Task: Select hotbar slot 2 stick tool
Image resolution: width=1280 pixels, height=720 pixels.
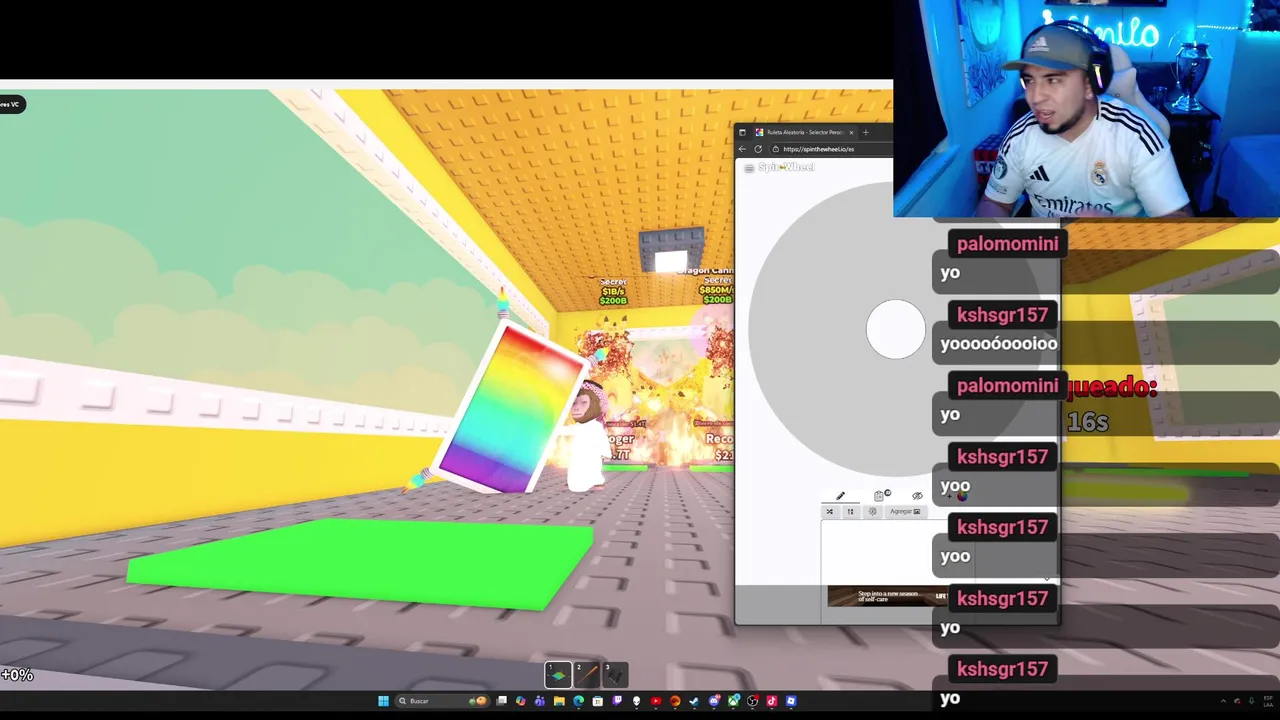Action: click(x=587, y=675)
